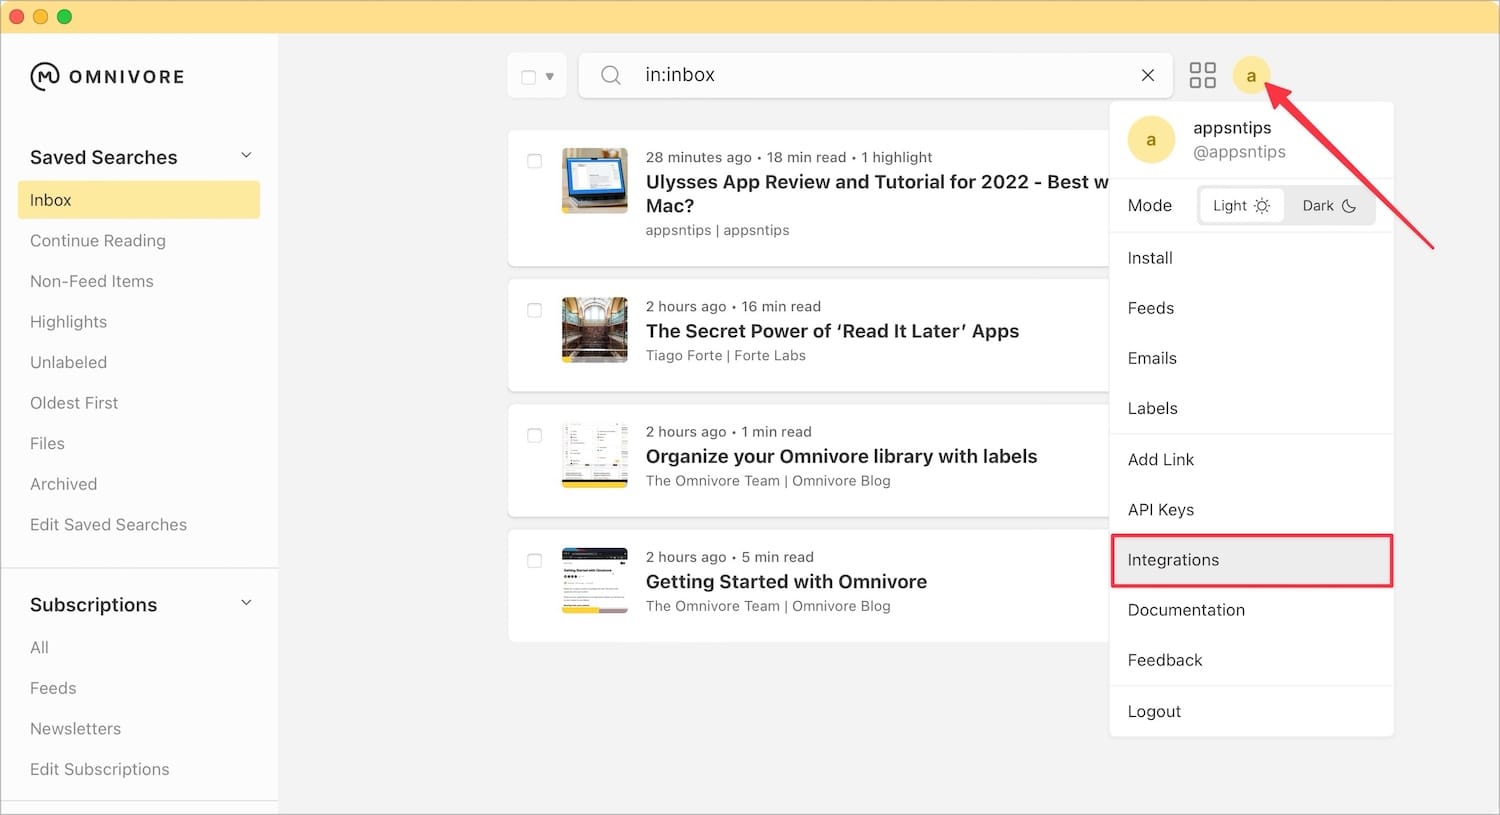Click the Getting Started article thumbnail
The width and height of the screenshot is (1500, 815).
pyautogui.click(x=595, y=580)
